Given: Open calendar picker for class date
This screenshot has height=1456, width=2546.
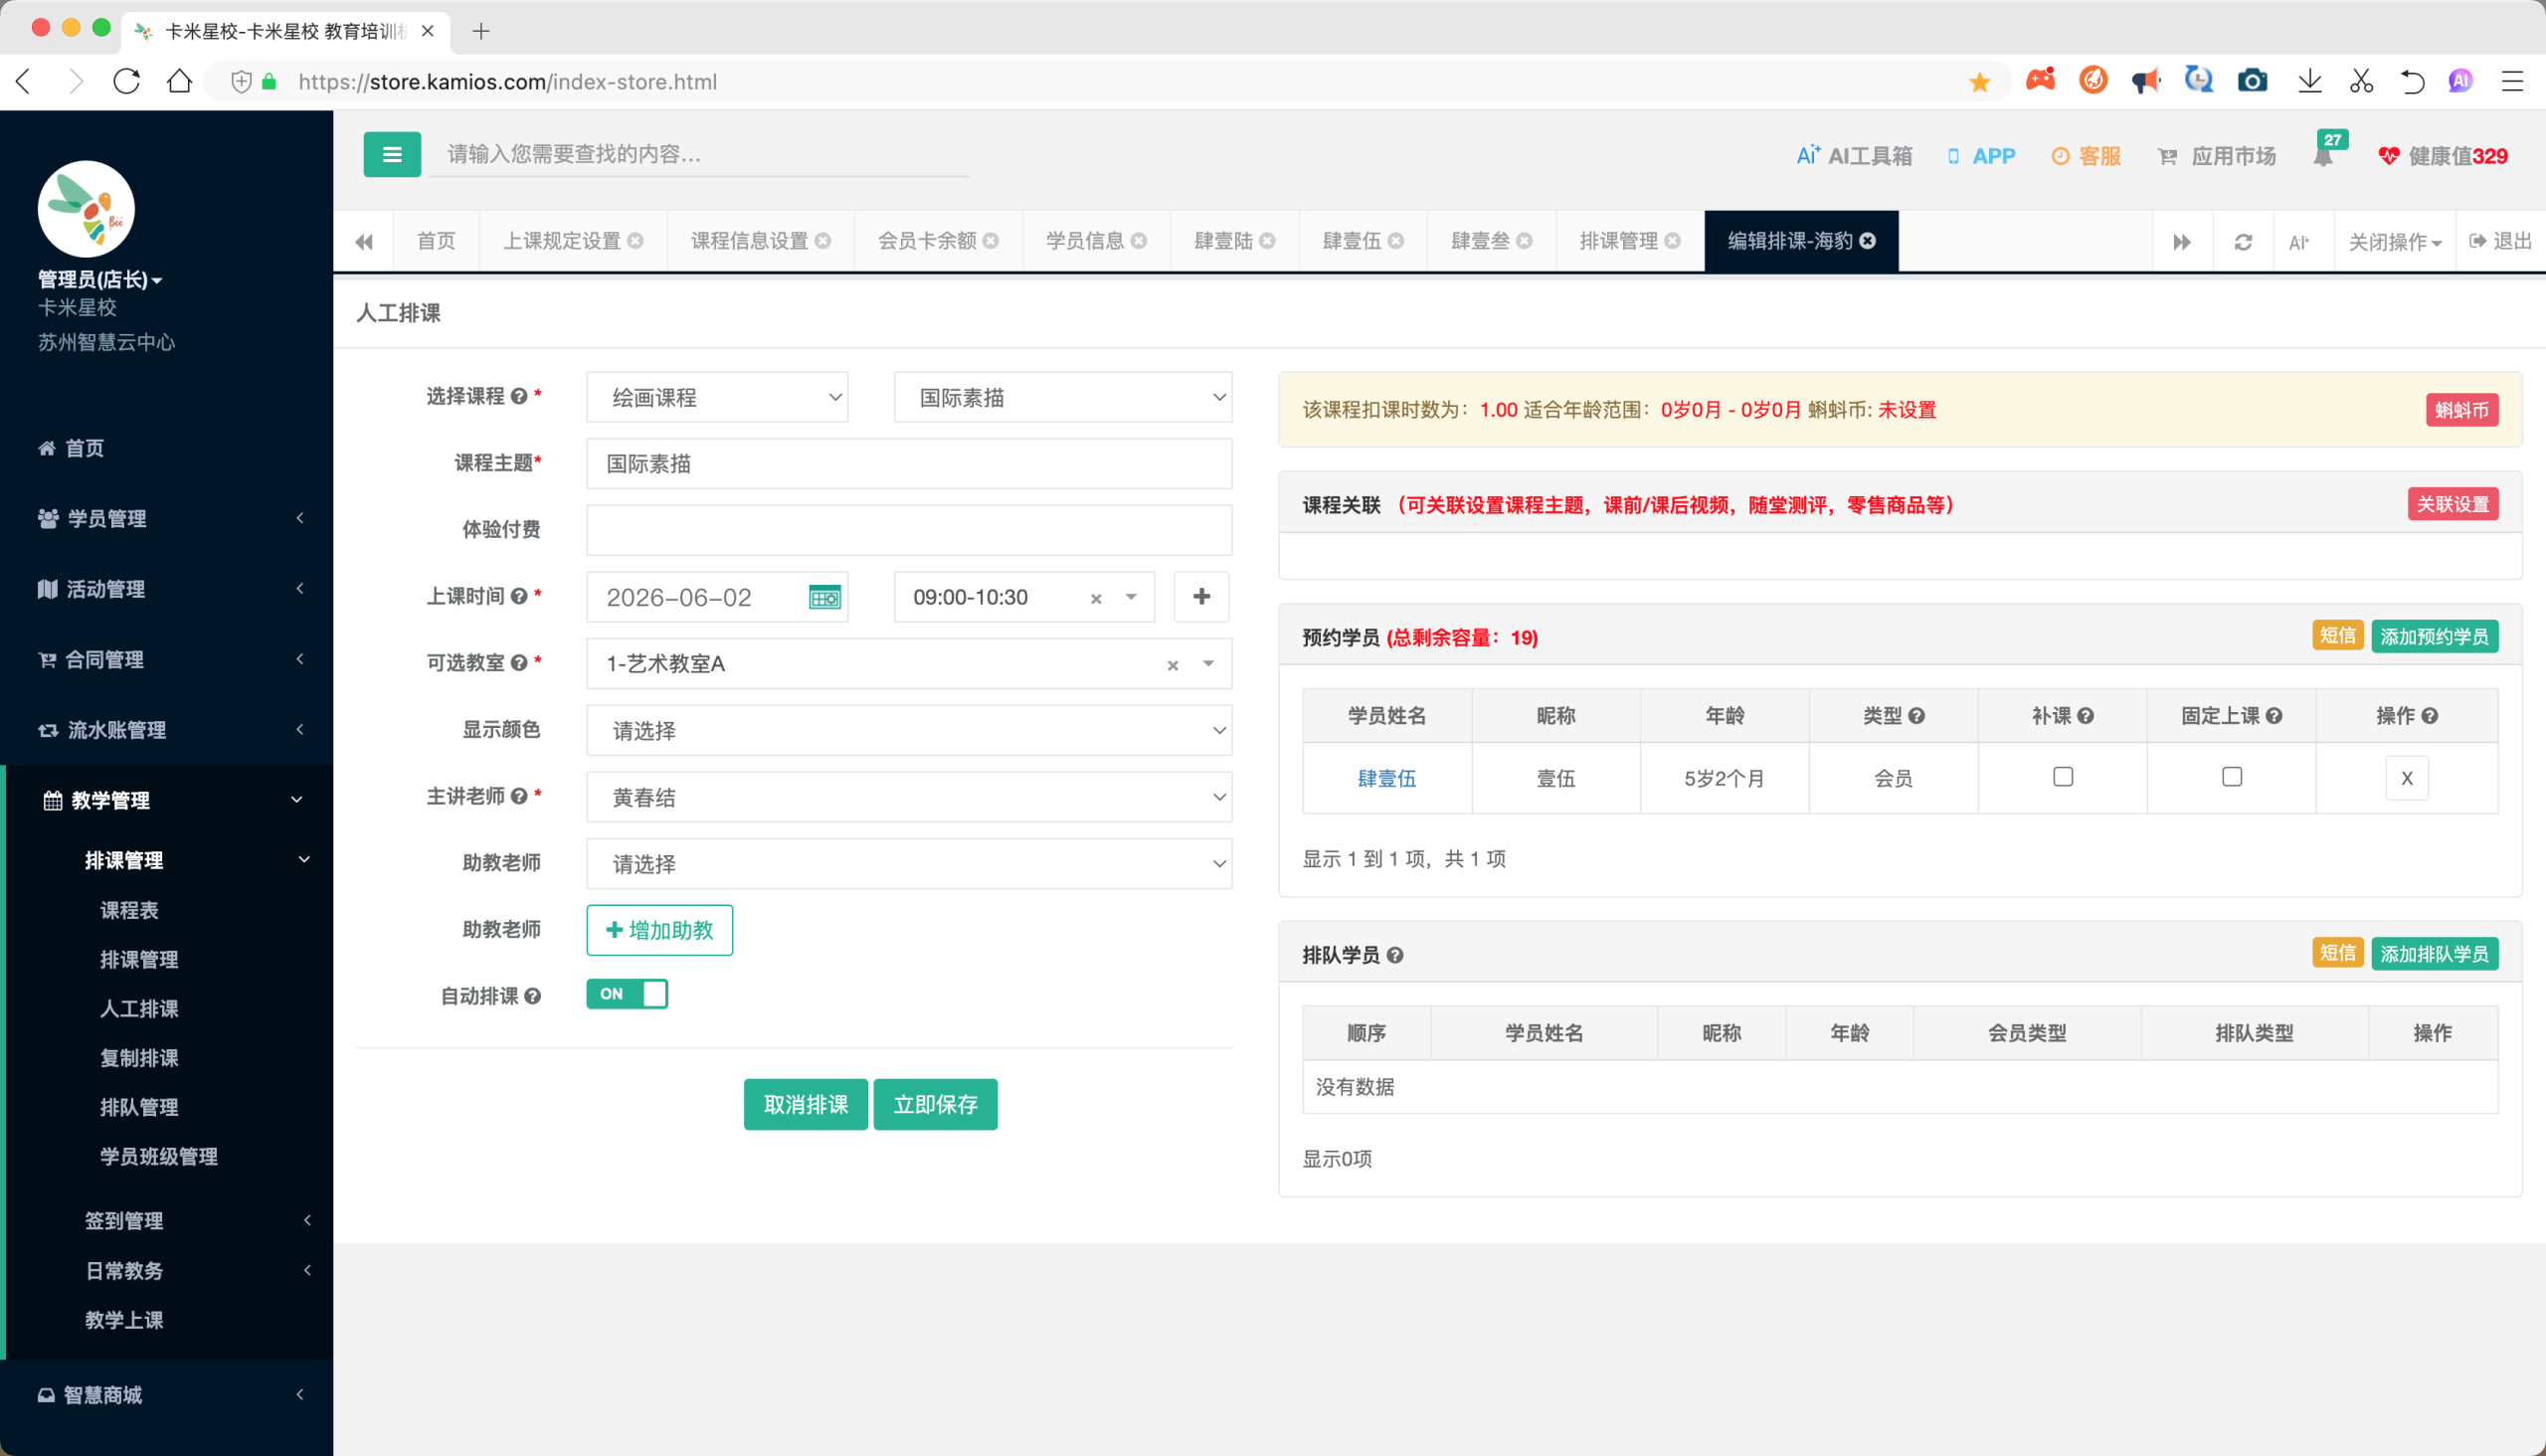Looking at the screenshot, I should click(824, 598).
